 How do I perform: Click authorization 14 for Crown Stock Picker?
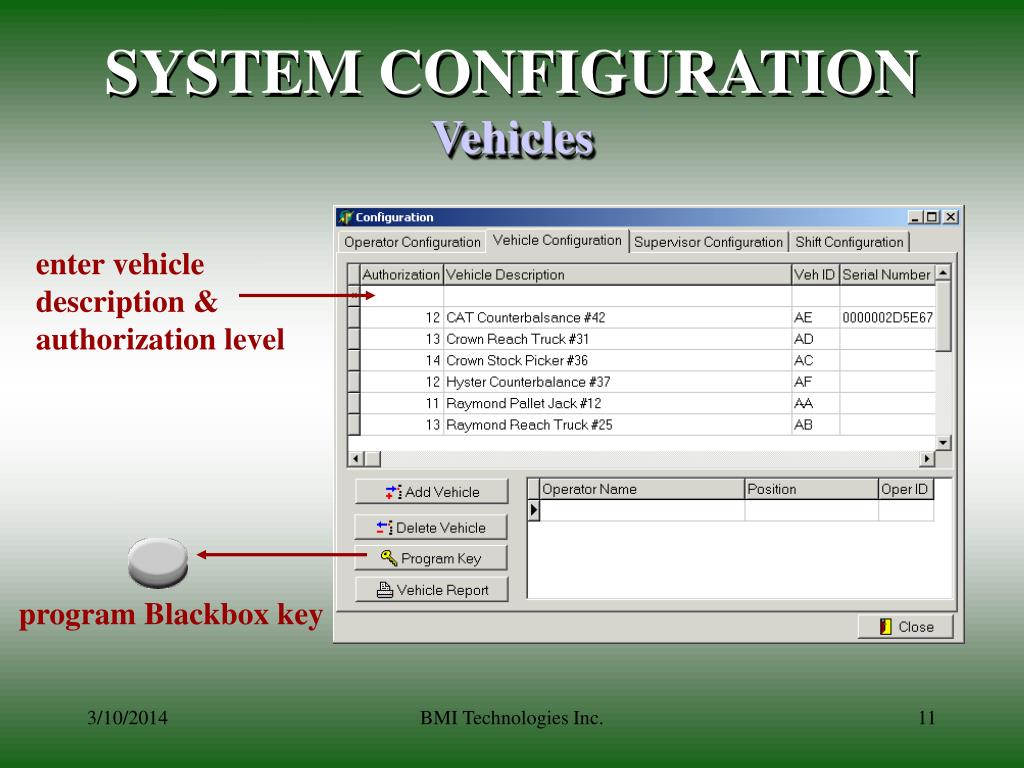pos(402,360)
